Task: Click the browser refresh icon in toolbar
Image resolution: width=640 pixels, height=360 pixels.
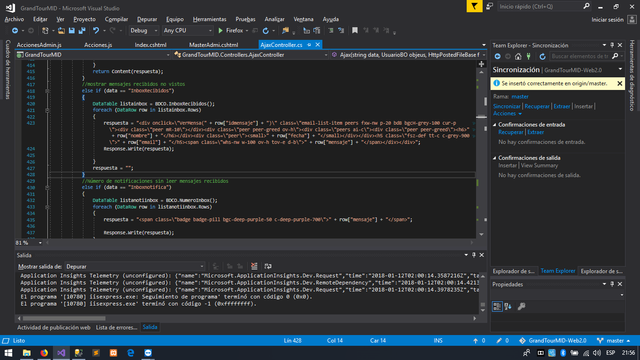Action: (266, 31)
